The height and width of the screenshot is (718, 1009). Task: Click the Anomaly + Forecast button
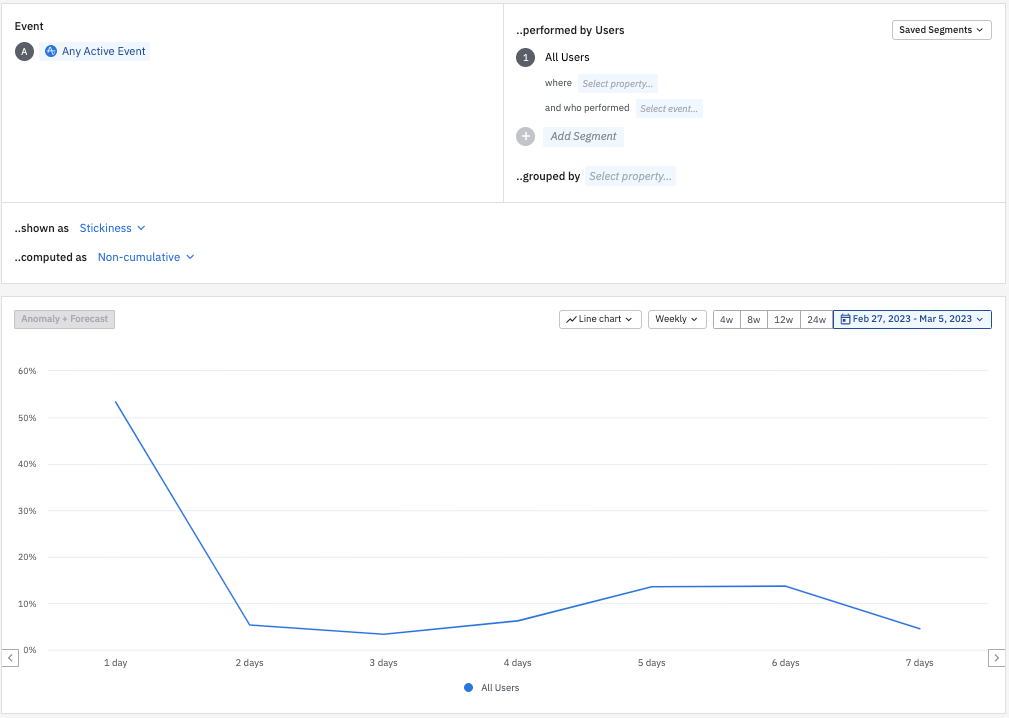(x=65, y=319)
